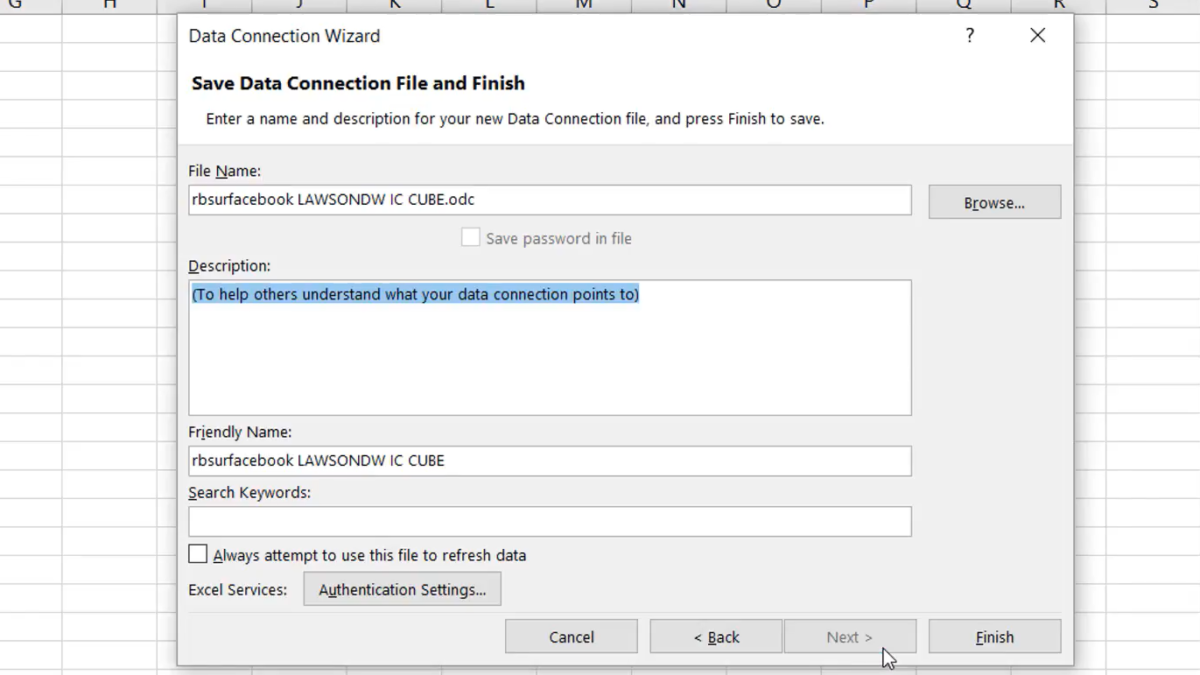Select column S header in the worksheet
This screenshot has height=675, width=1200.
1152,5
